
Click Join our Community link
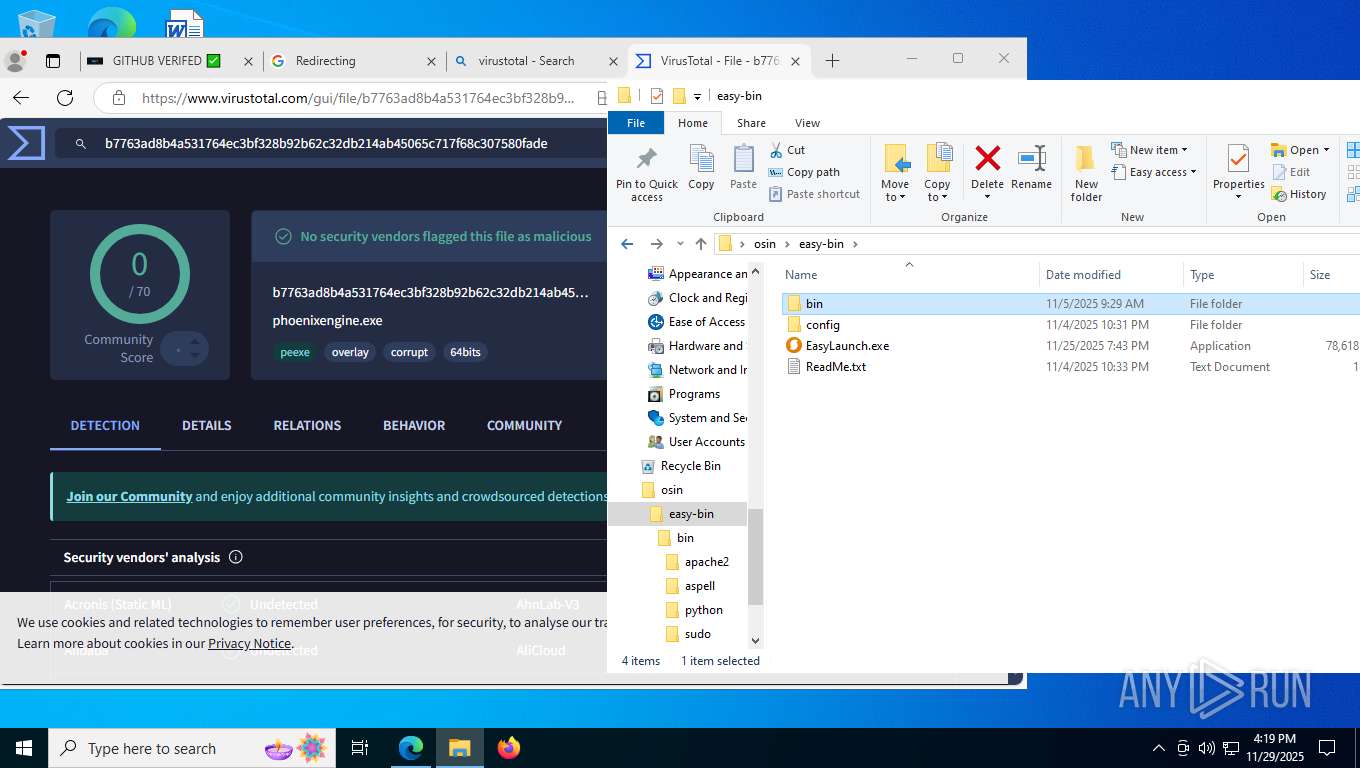point(129,496)
